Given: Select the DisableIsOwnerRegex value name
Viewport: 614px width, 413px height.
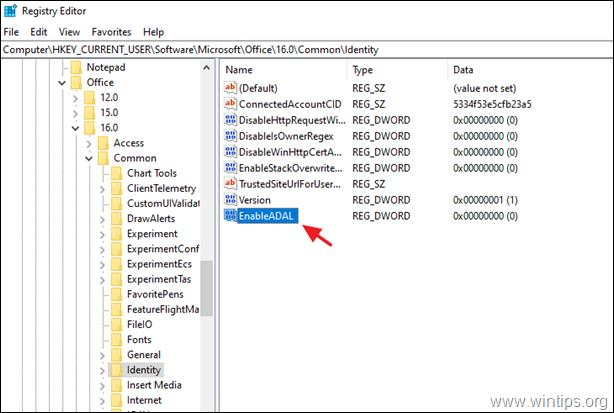Looking at the screenshot, I should [x=286, y=136].
